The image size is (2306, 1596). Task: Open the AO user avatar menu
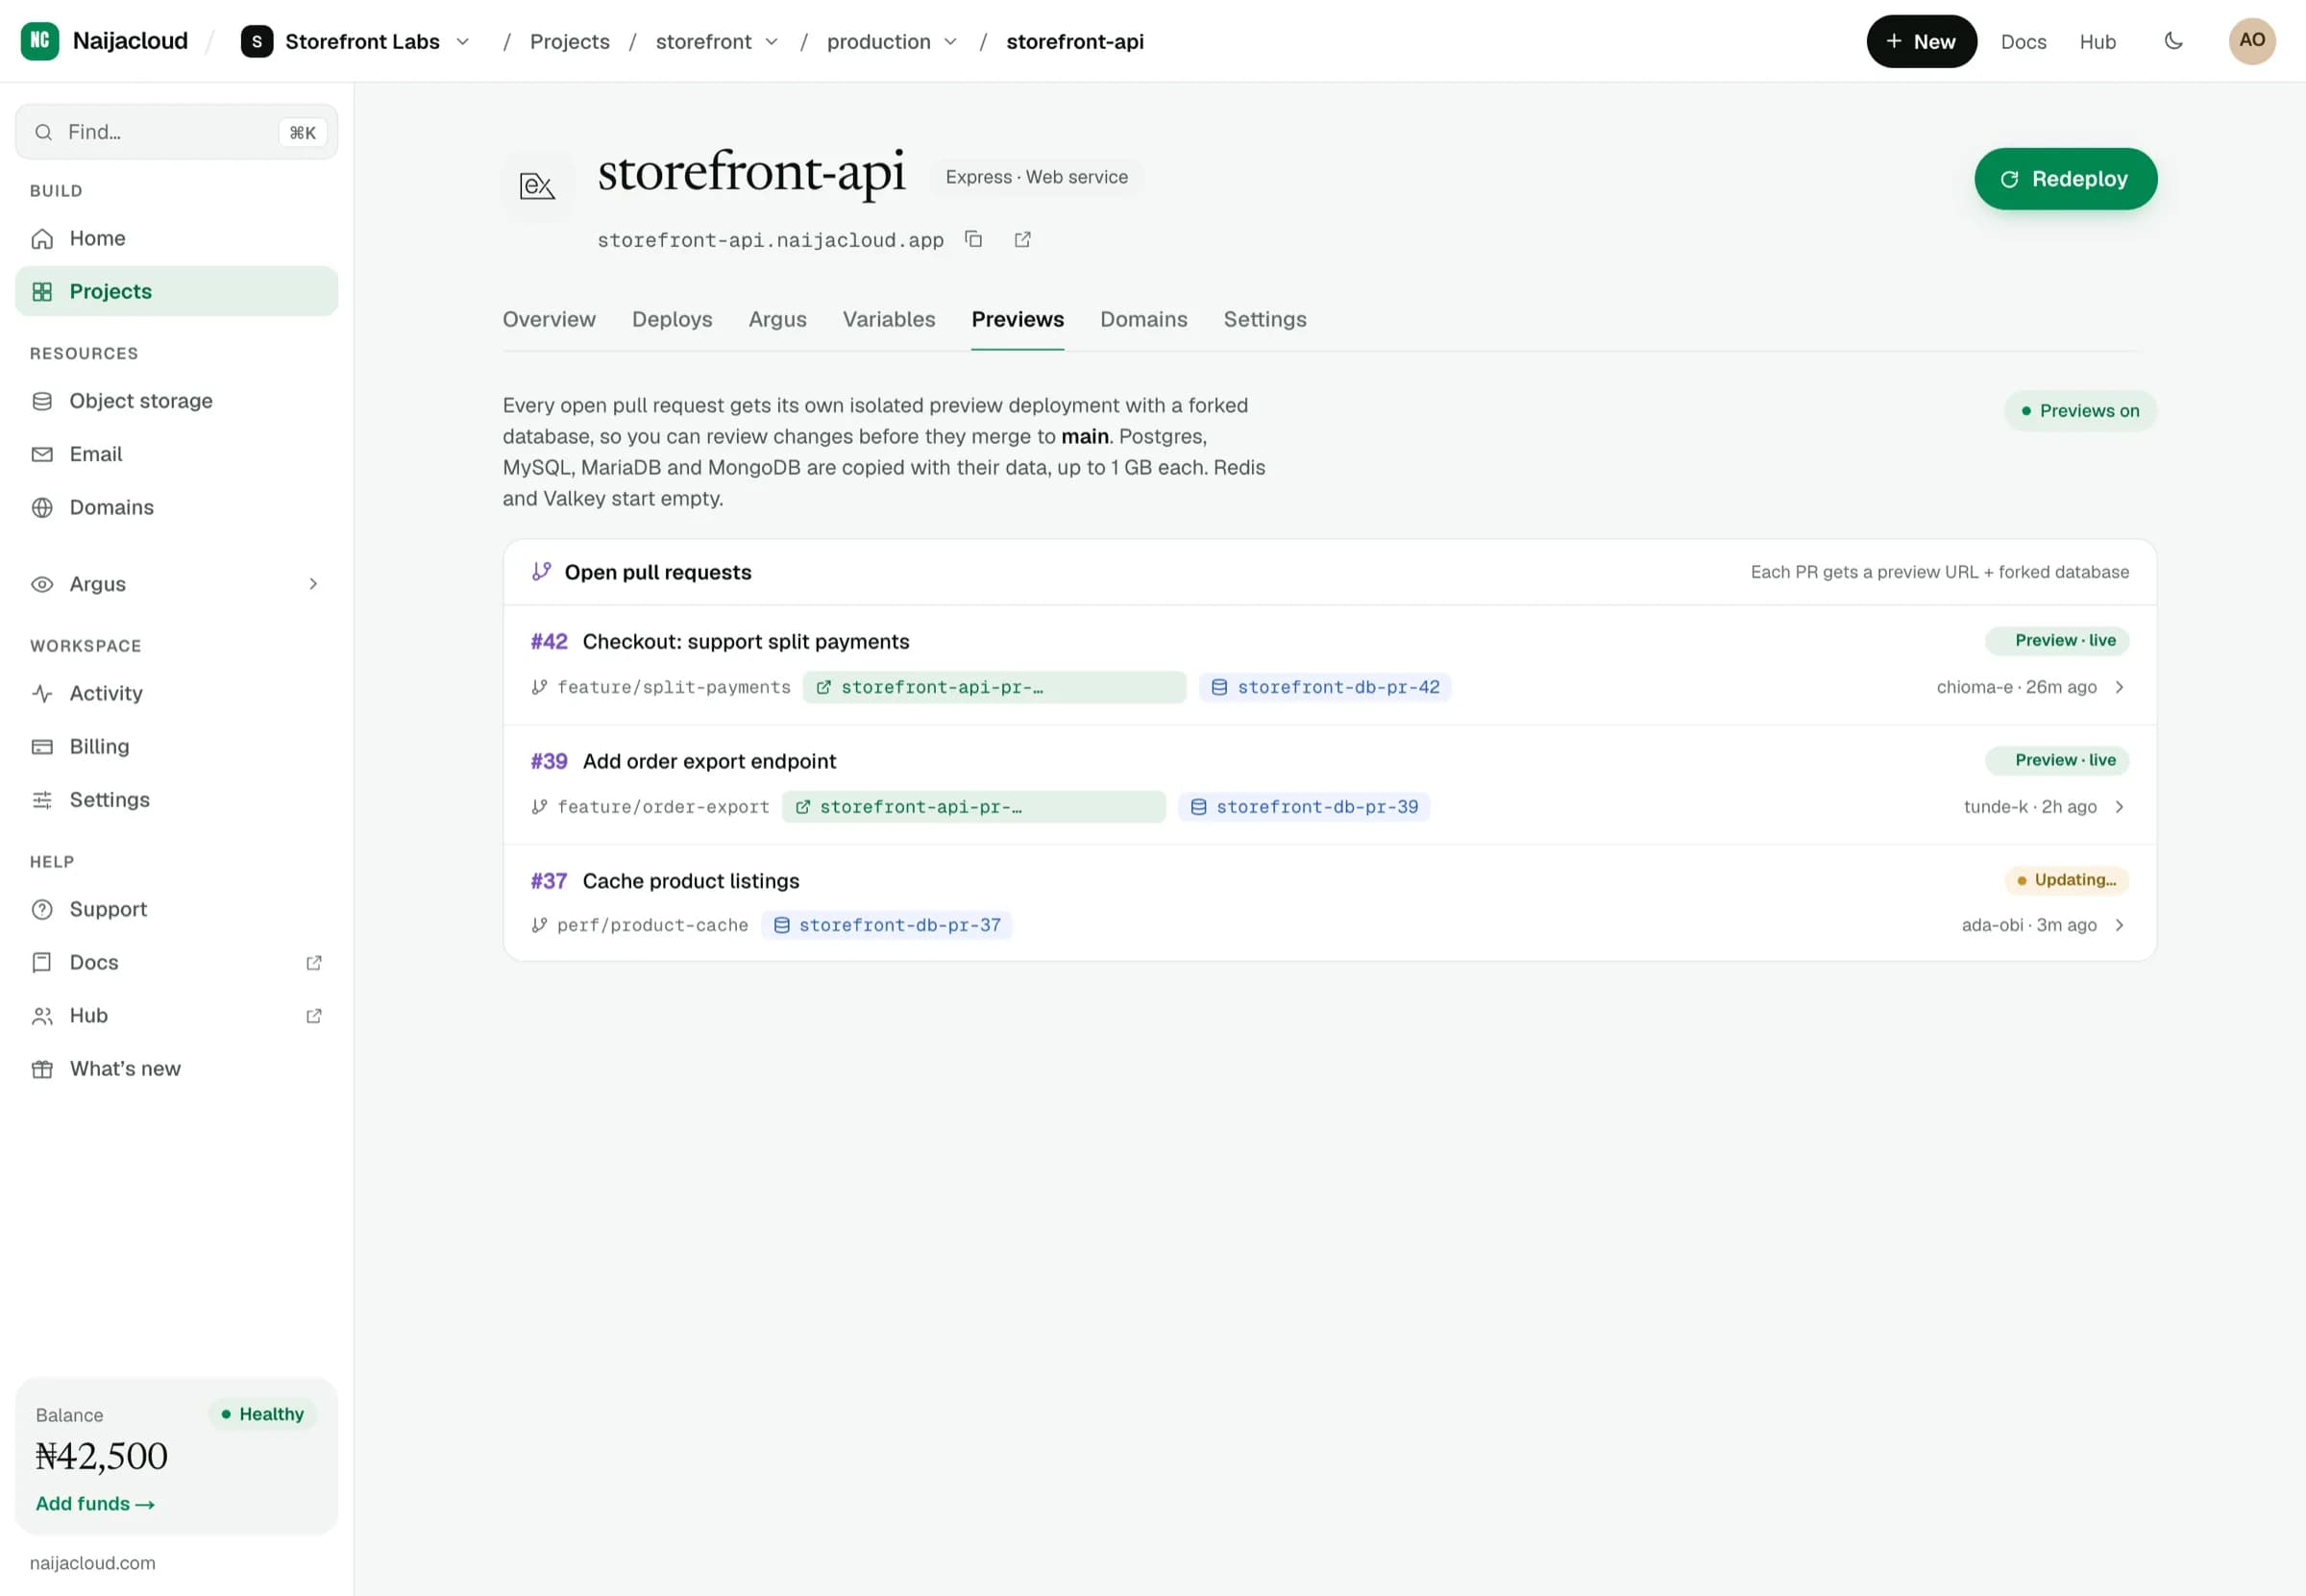click(x=2252, y=41)
